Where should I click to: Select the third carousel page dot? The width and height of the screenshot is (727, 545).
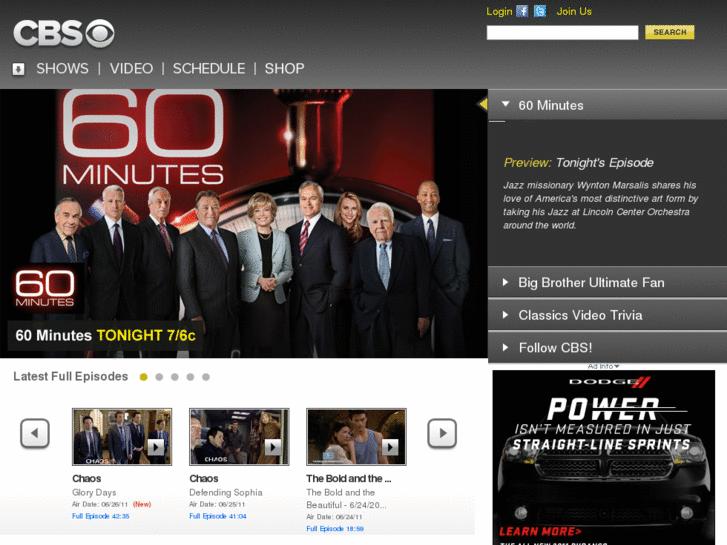click(175, 377)
